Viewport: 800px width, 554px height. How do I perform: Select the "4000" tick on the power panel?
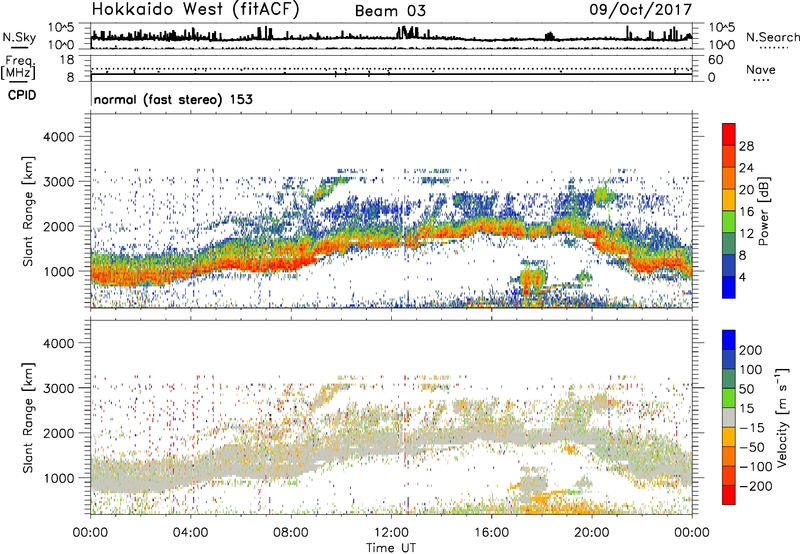point(58,137)
